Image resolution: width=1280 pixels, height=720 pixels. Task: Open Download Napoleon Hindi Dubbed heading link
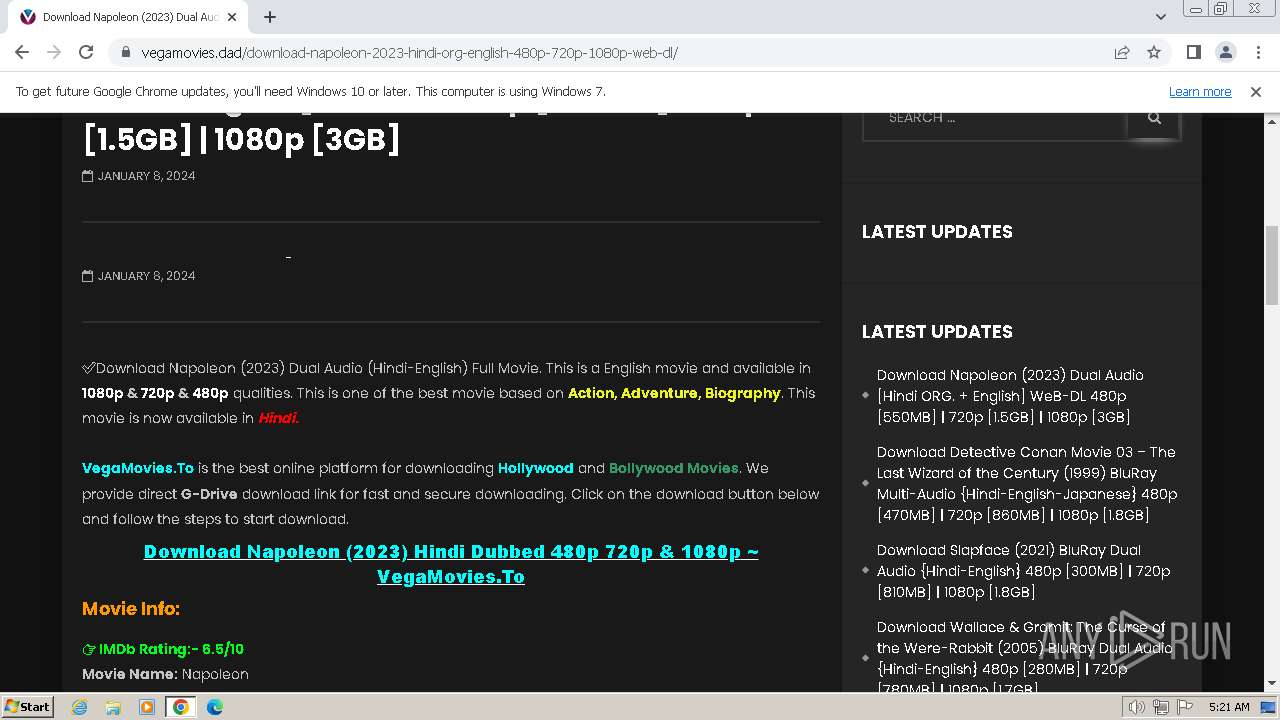[x=451, y=564]
